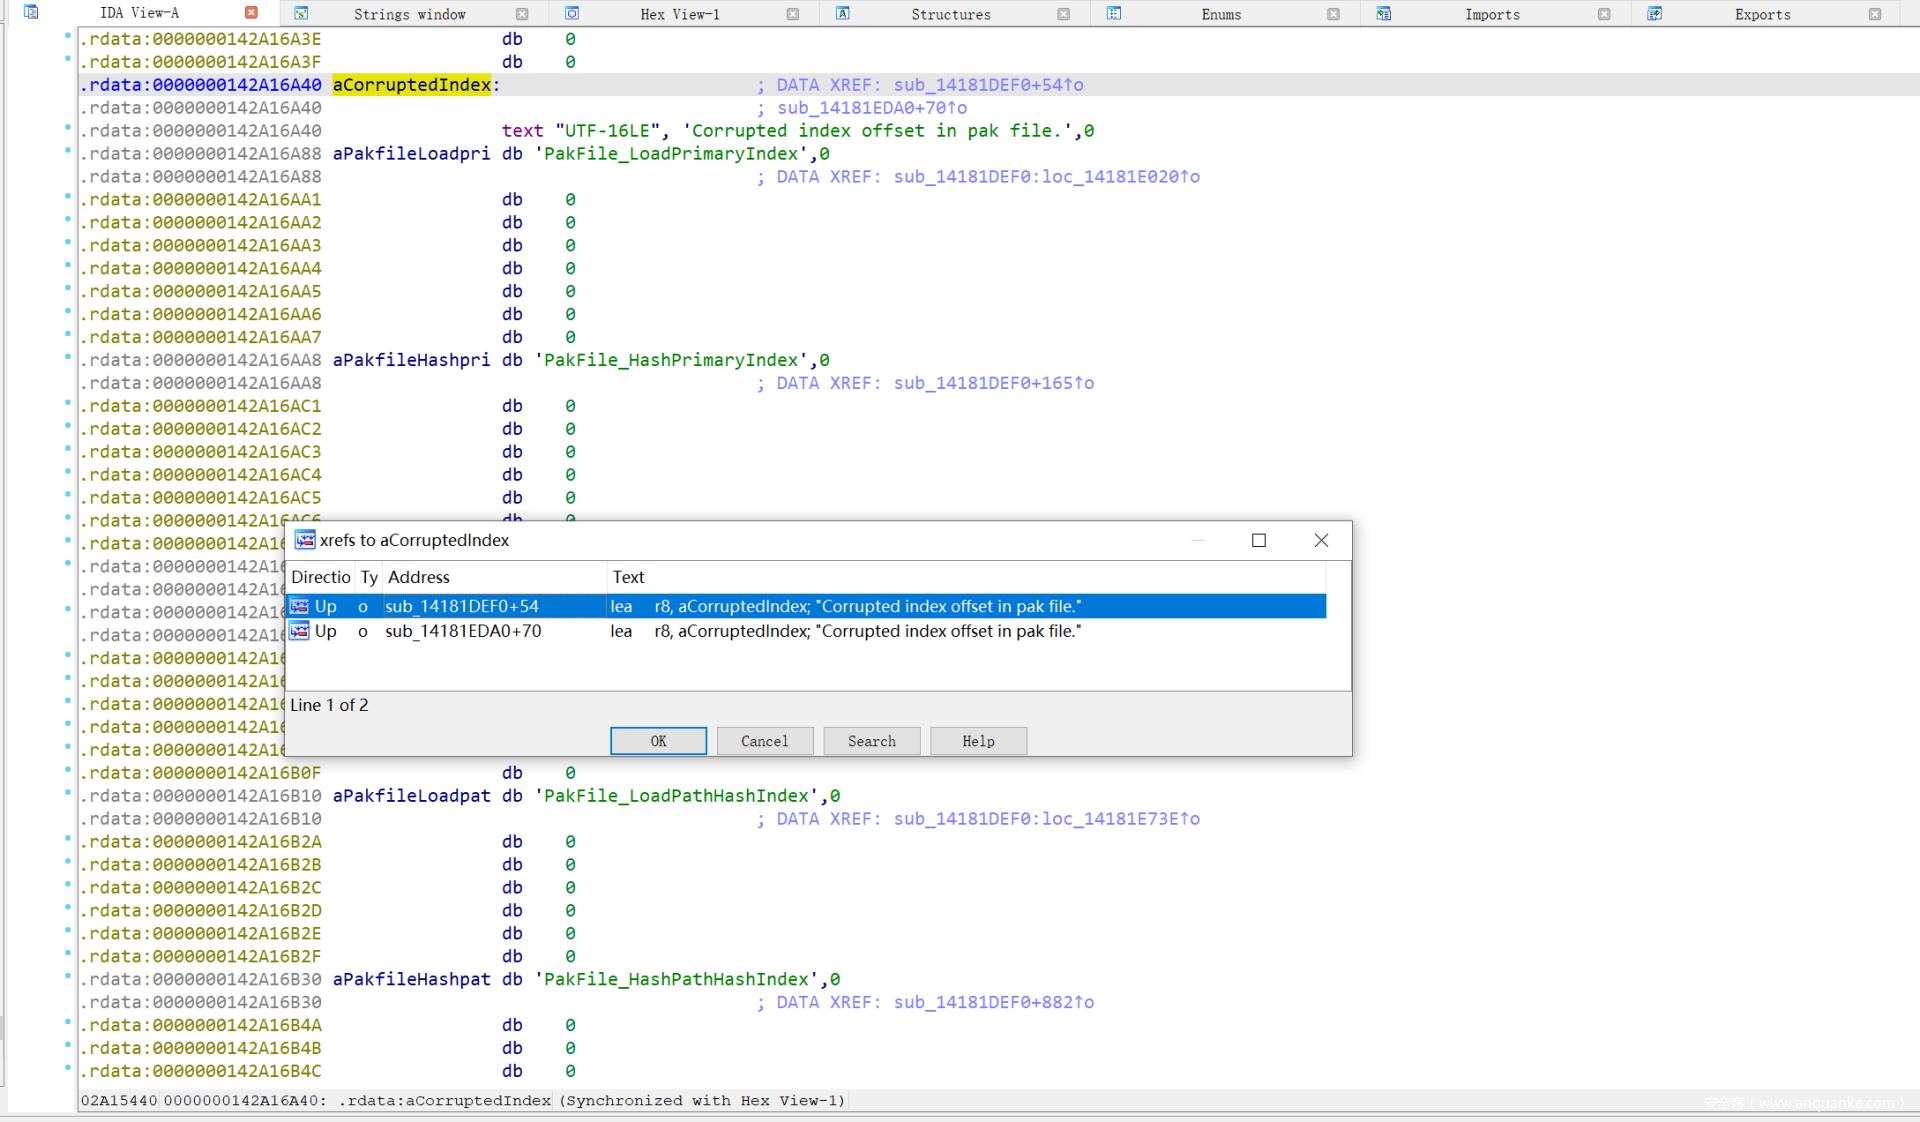Click the Structures tab icon

(843, 13)
